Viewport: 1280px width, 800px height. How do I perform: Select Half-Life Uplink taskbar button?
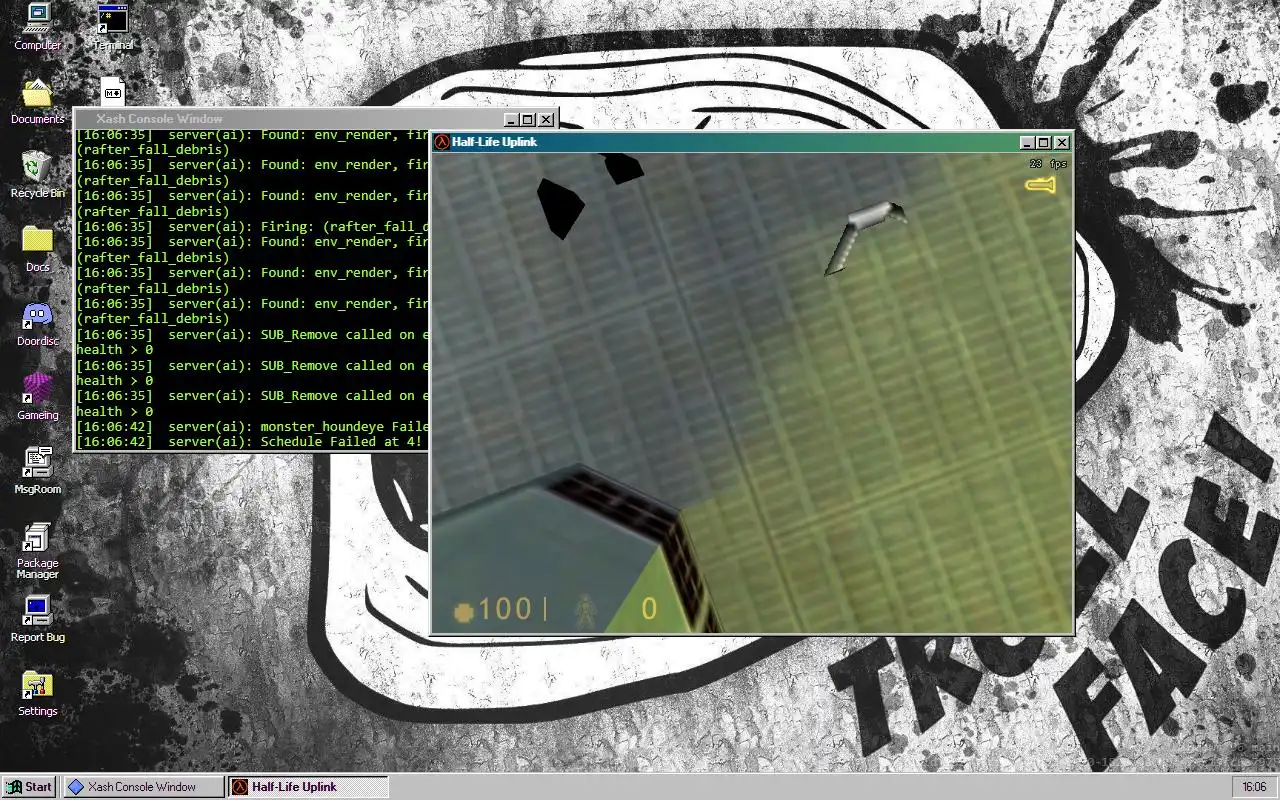[307, 787]
